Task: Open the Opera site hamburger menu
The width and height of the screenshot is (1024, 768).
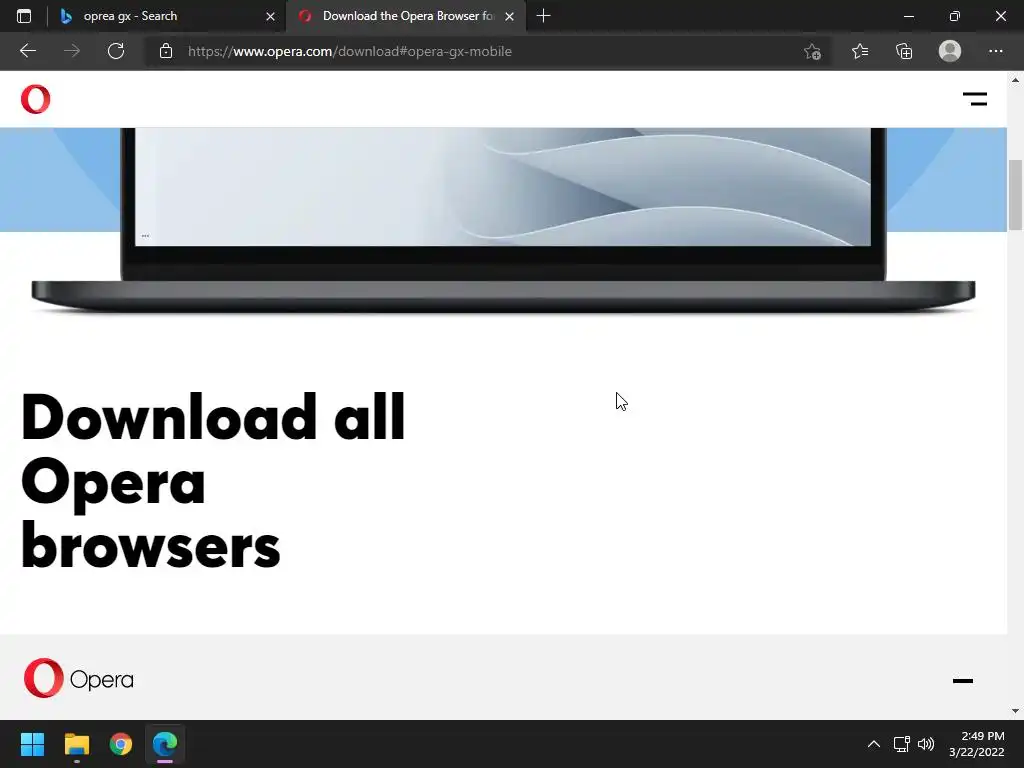Action: click(x=974, y=99)
